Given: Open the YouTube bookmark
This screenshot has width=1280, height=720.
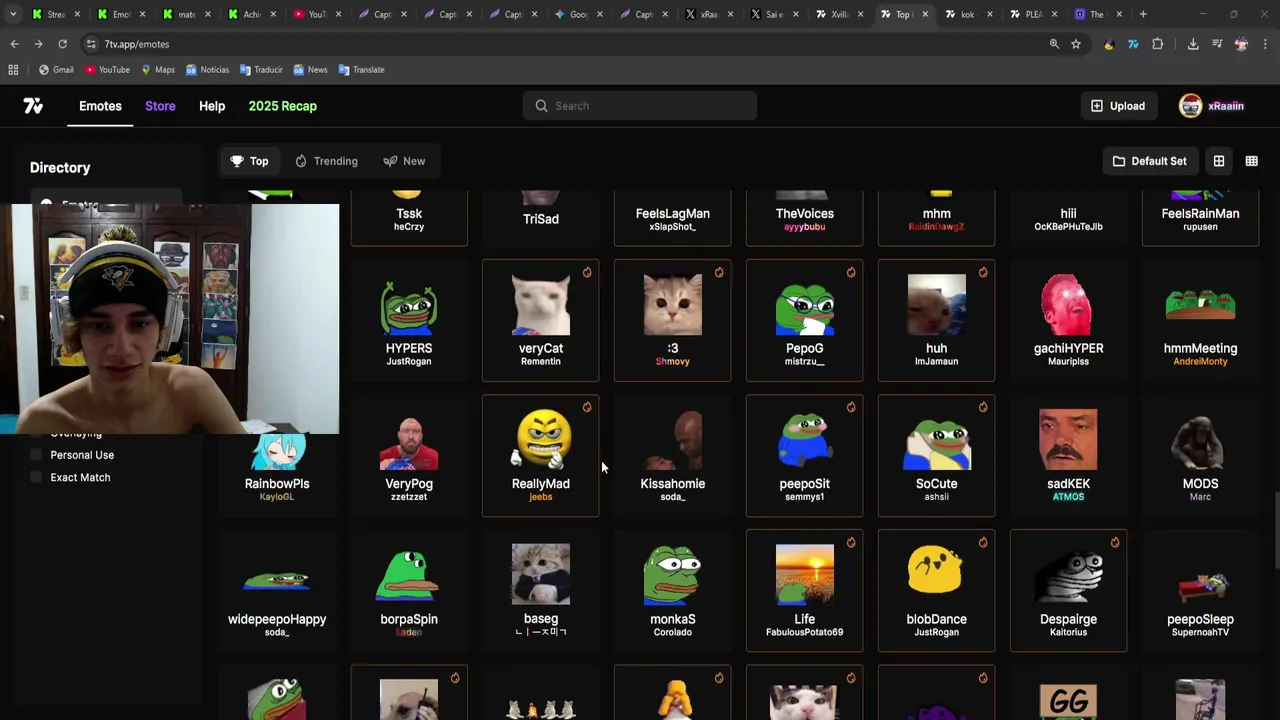Looking at the screenshot, I should pyautogui.click(x=107, y=70).
